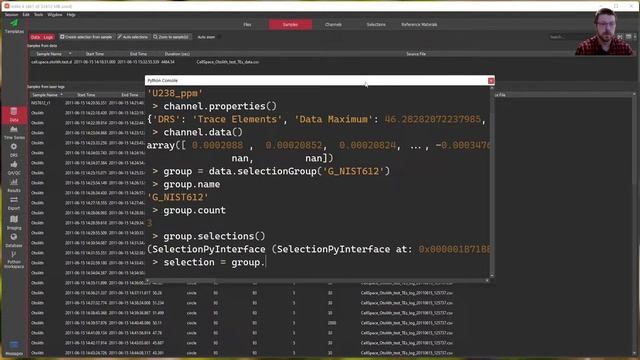Switch to the Files tab

247,24
